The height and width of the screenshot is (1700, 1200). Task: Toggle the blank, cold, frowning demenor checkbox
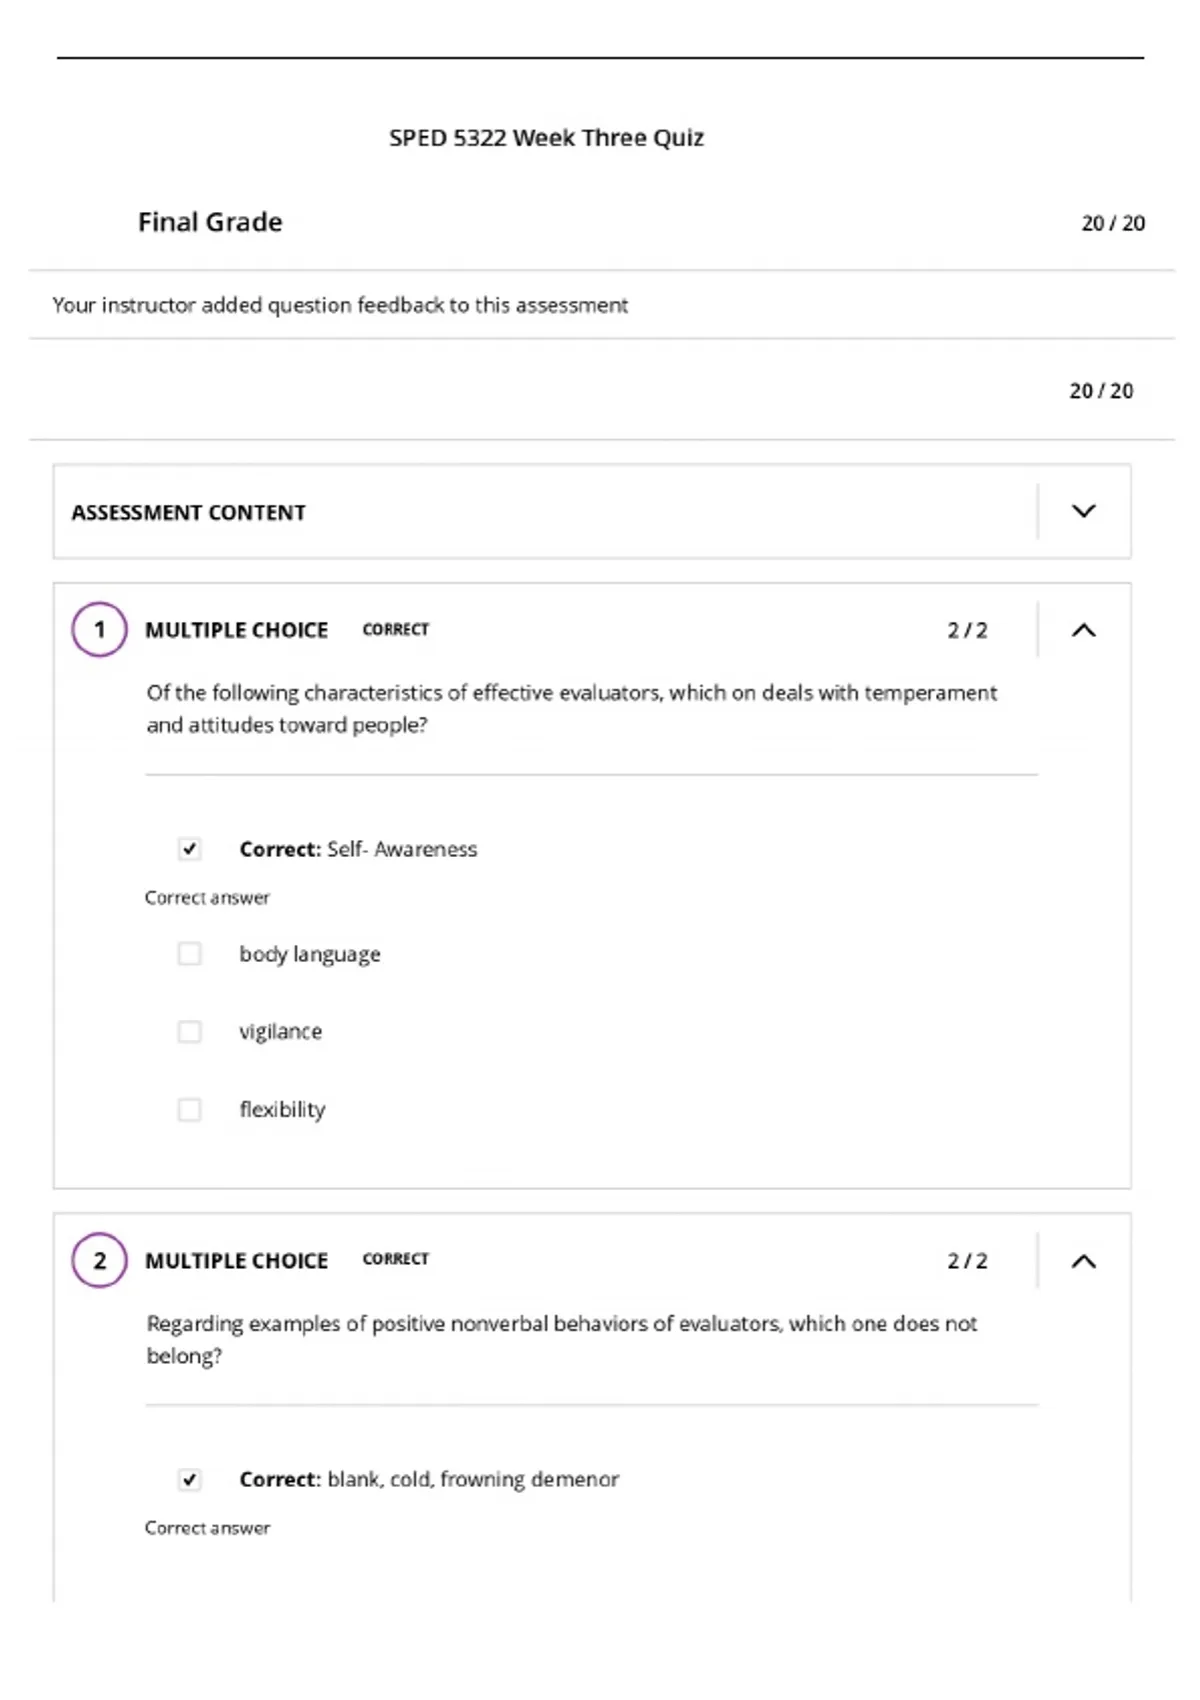[x=189, y=1479]
